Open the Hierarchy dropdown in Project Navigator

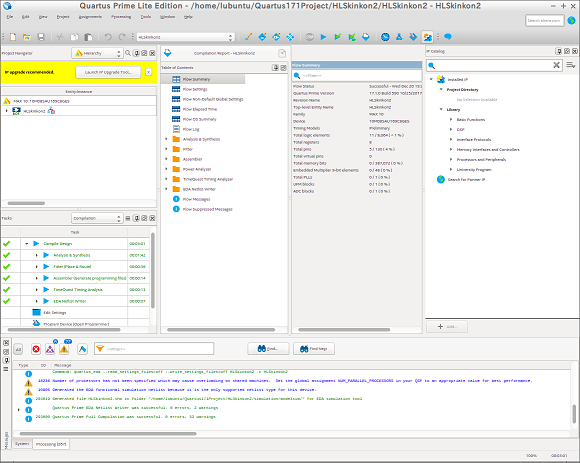coord(97,53)
